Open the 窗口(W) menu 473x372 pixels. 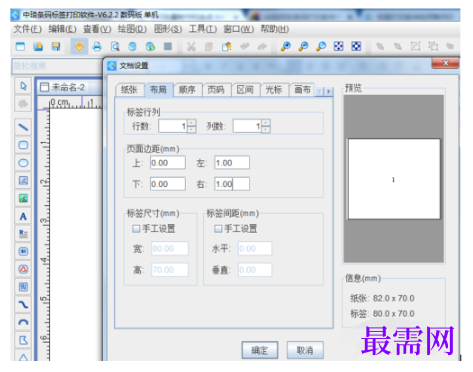click(x=238, y=29)
